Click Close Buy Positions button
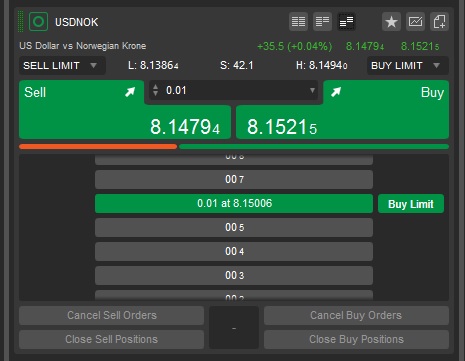 tap(356, 339)
